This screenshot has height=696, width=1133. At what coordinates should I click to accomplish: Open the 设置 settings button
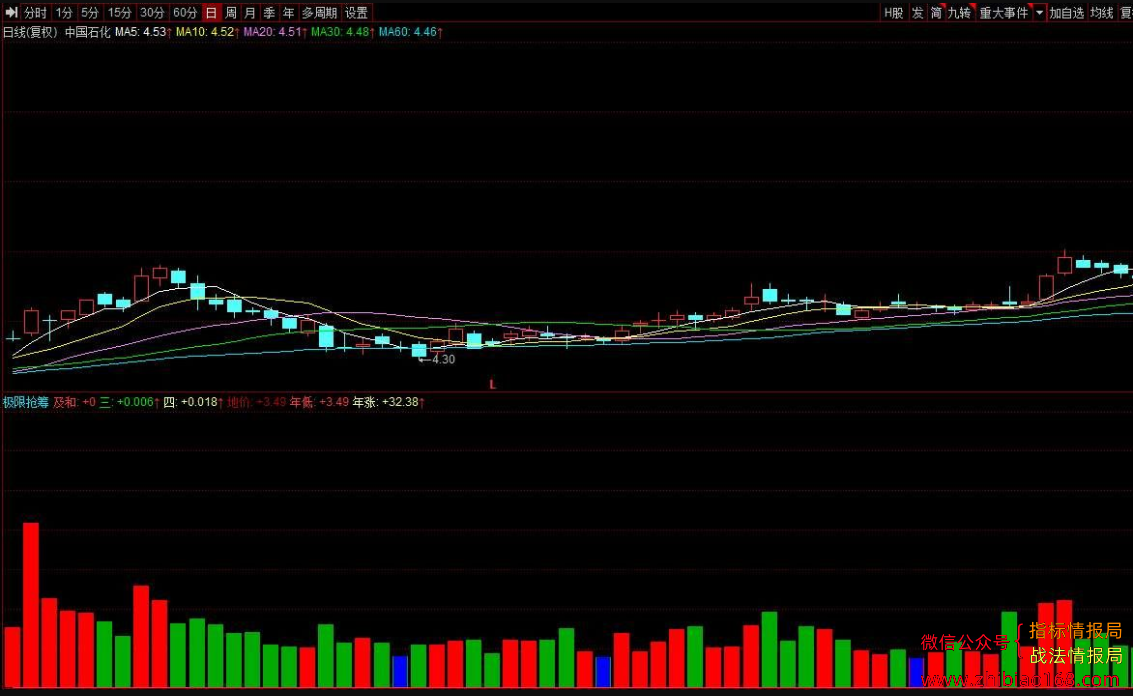(x=356, y=12)
